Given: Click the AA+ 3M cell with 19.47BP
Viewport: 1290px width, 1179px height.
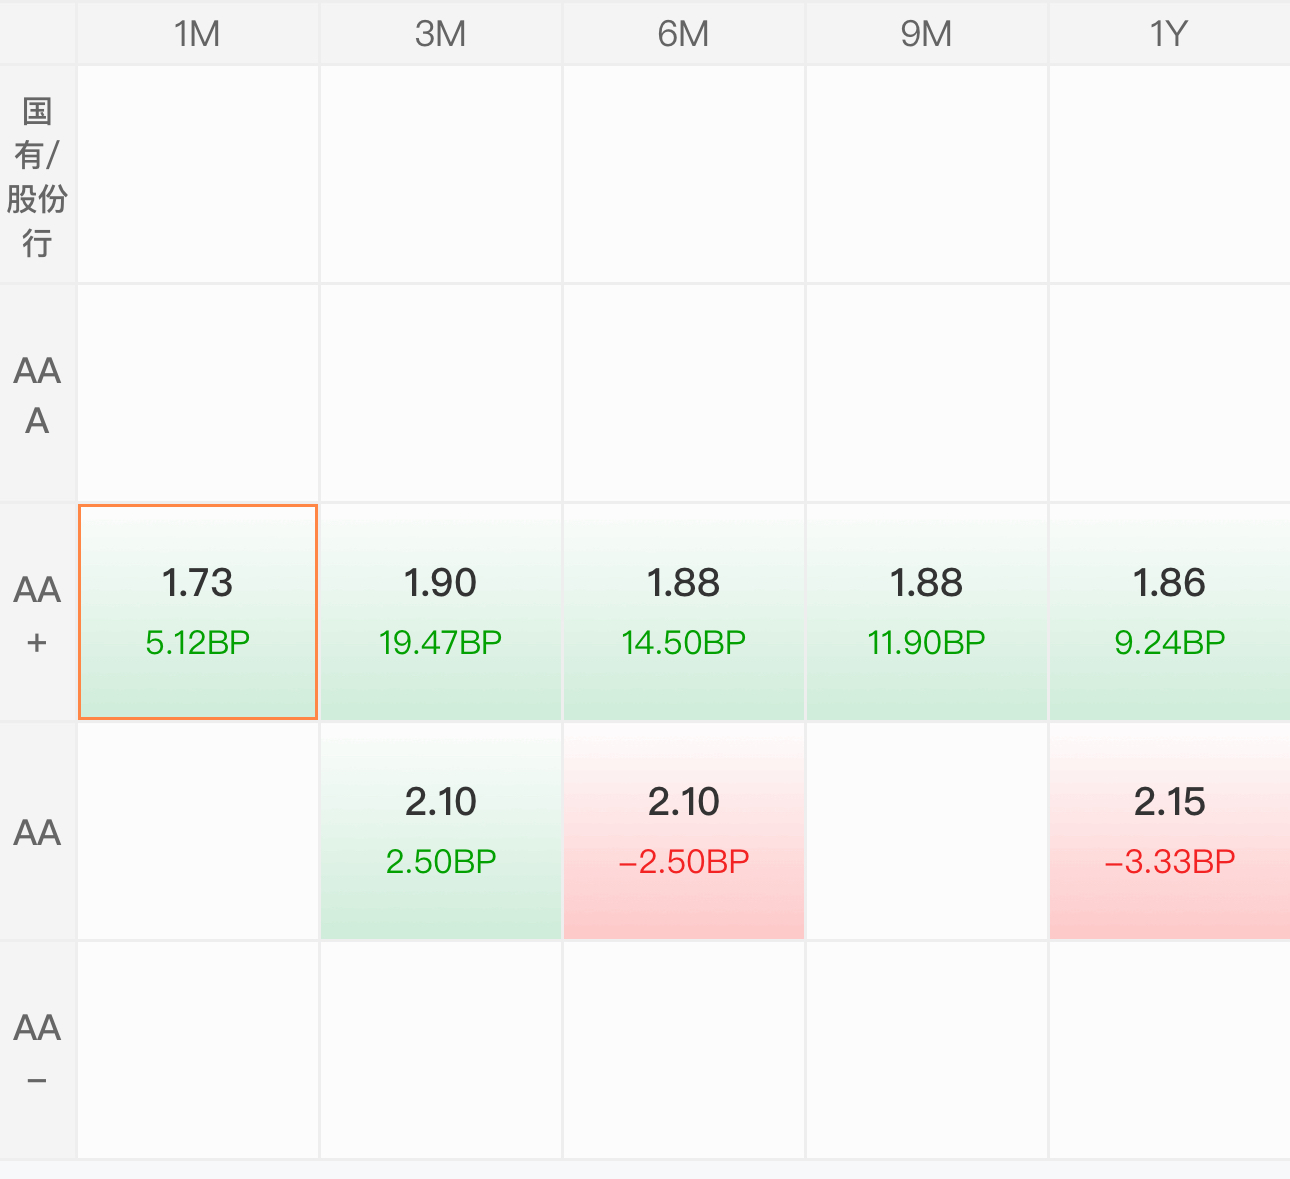Looking at the screenshot, I should click(x=440, y=611).
